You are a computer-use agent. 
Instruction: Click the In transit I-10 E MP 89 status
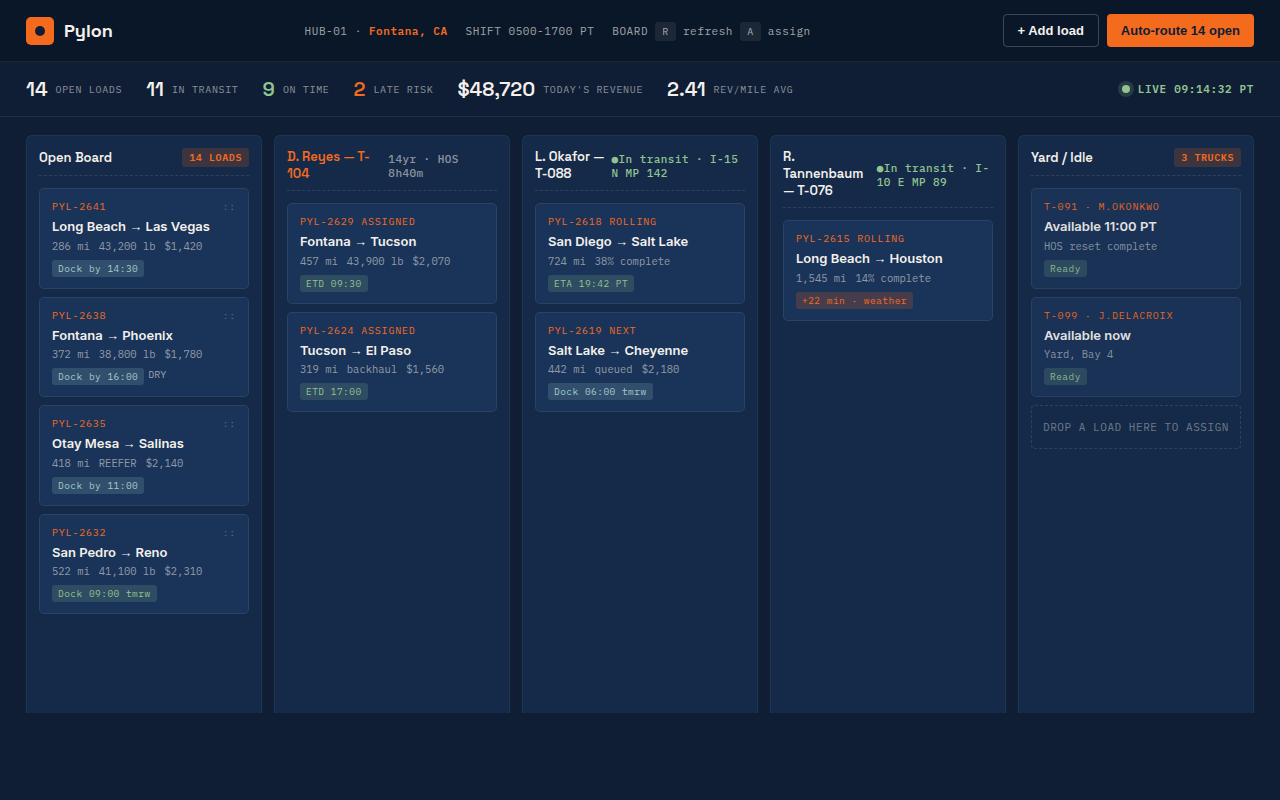[934, 175]
